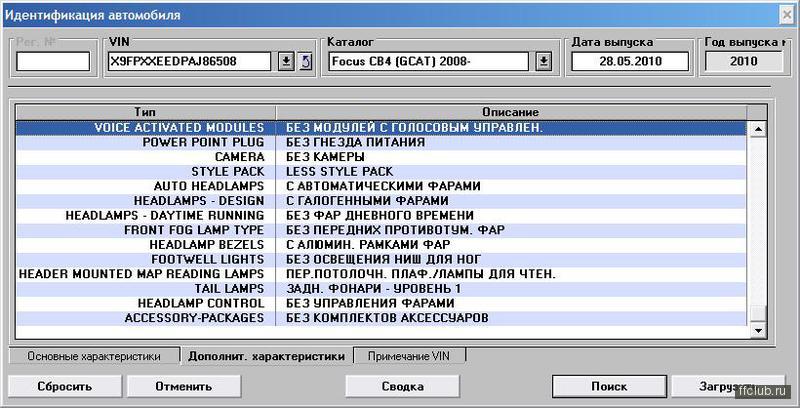Image resolution: width=800 pixels, height=408 pixels.
Task: Select the AUTO HEADLAMPS row
Action: point(381,186)
